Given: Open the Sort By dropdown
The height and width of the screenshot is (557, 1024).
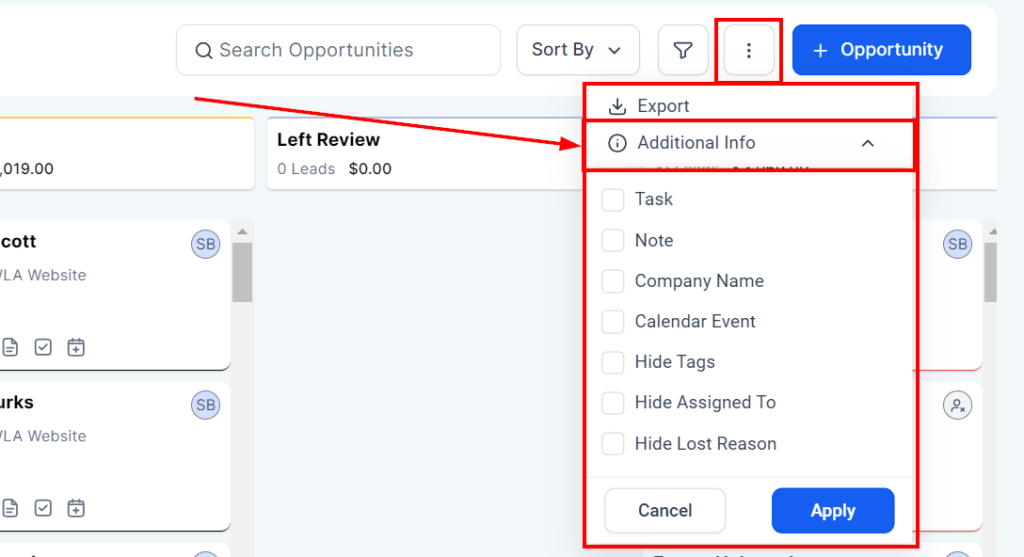Looking at the screenshot, I should (x=577, y=50).
